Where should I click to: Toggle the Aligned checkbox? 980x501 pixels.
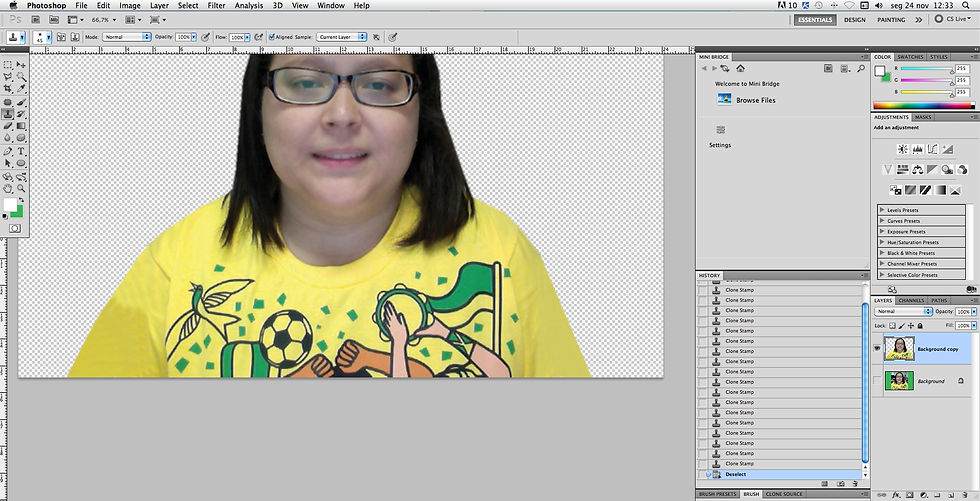tap(272, 37)
